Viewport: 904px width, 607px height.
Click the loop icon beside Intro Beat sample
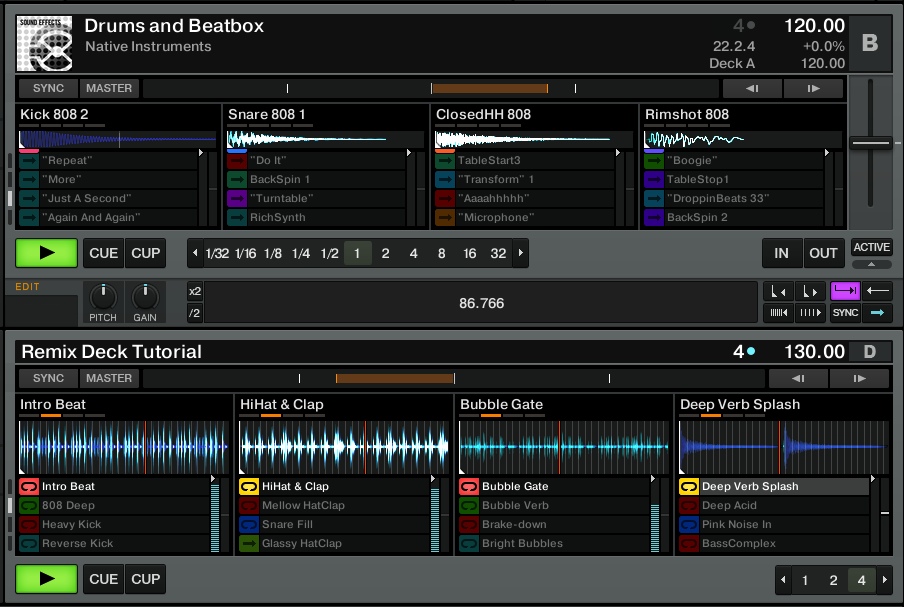coord(29,487)
